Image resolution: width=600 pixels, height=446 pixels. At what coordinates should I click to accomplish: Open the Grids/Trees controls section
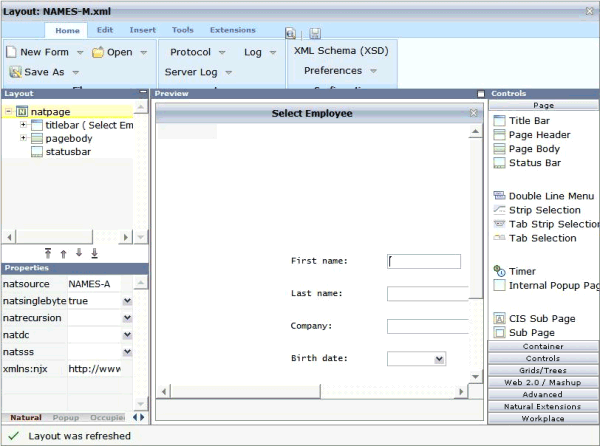tap(543, 370)
